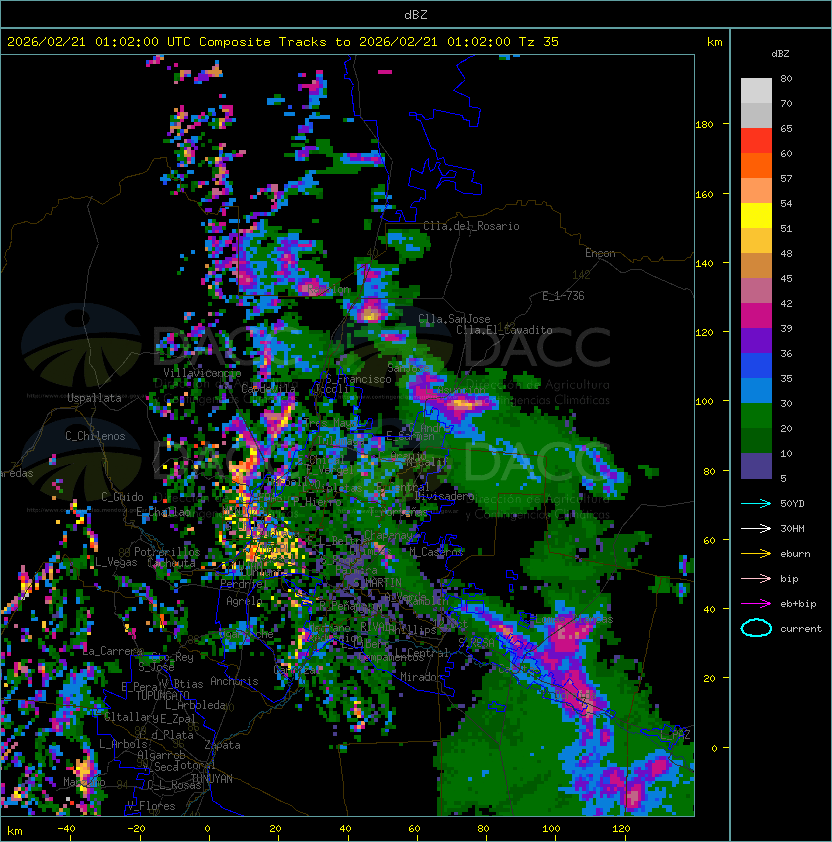Pick the purple 36–39 dBZ swatch
Viewport: 832px width, 842px height.
(x=756, y=340)
